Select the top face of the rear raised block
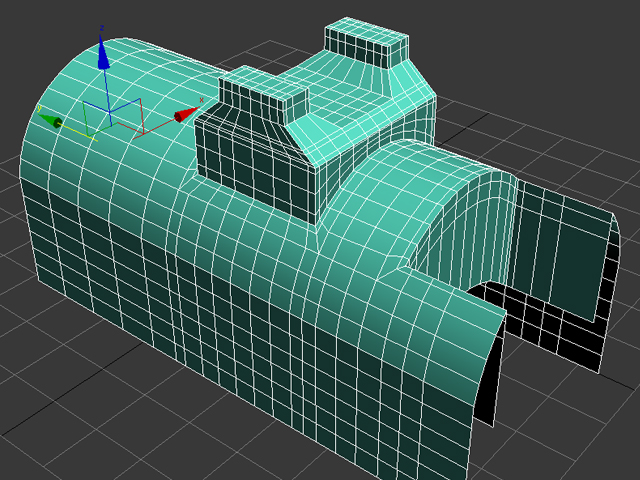This screenshot has height=480, width=640. 365,40
